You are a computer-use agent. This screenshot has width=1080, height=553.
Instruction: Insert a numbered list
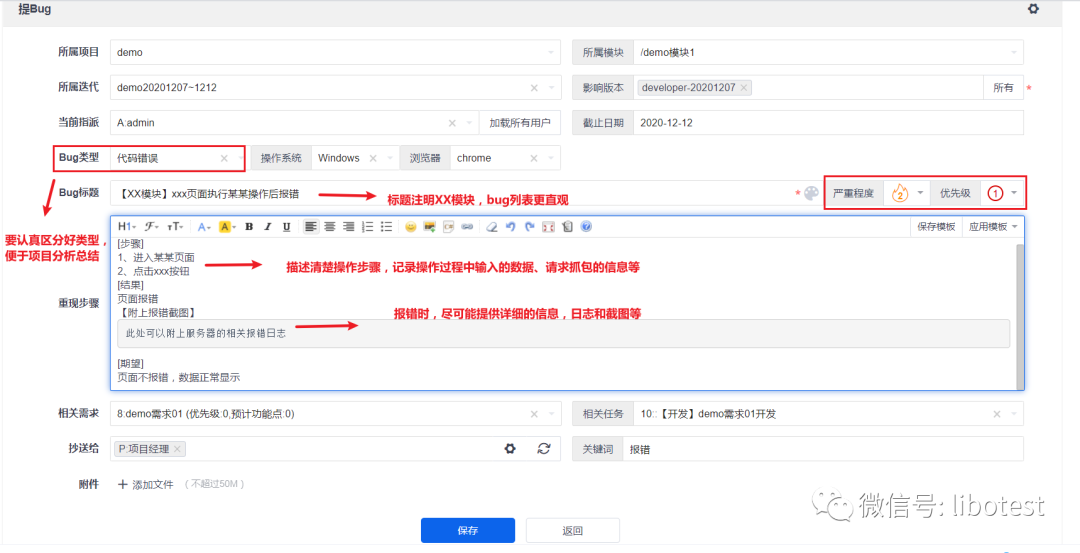tap(368, 227)
